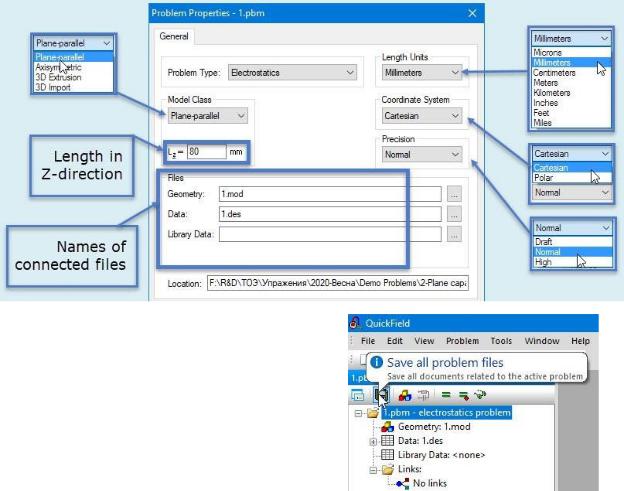Expand the Data: 1.des tree node
624x491 pixels.
click(373, 442)
